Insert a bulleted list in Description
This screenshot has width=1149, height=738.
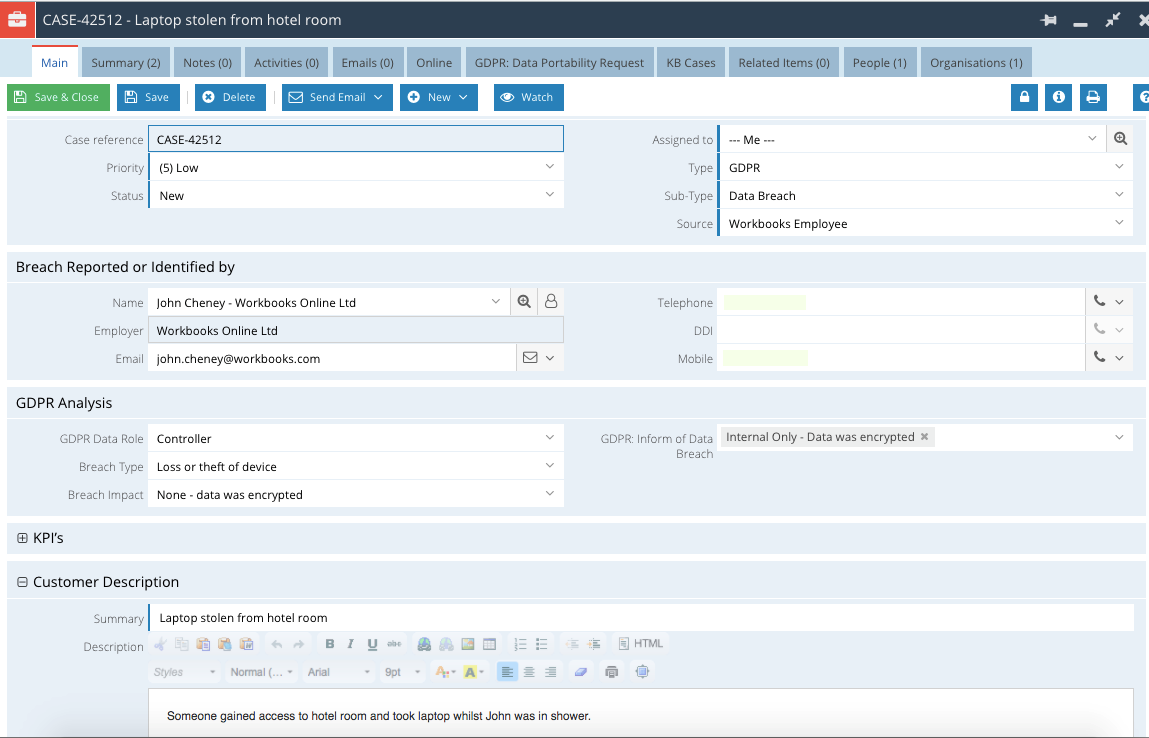click(x=542, y=644)
